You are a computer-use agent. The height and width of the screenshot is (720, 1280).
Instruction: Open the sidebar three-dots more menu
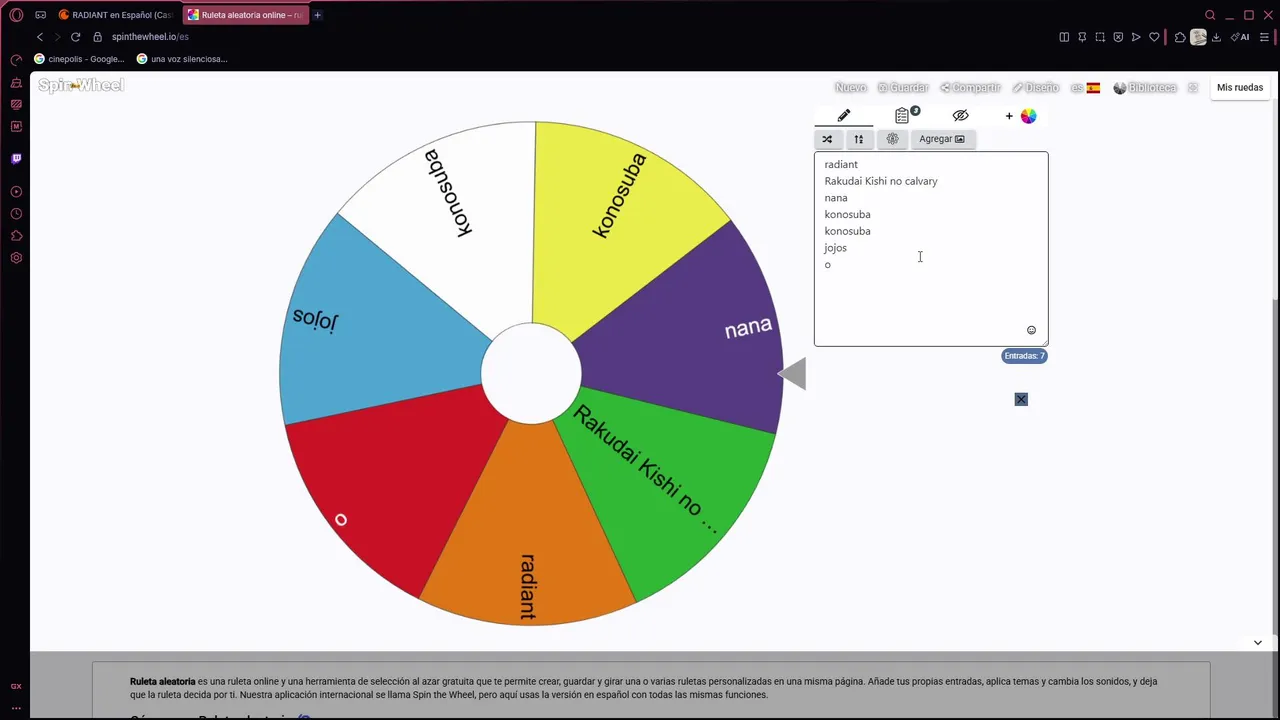16,707
